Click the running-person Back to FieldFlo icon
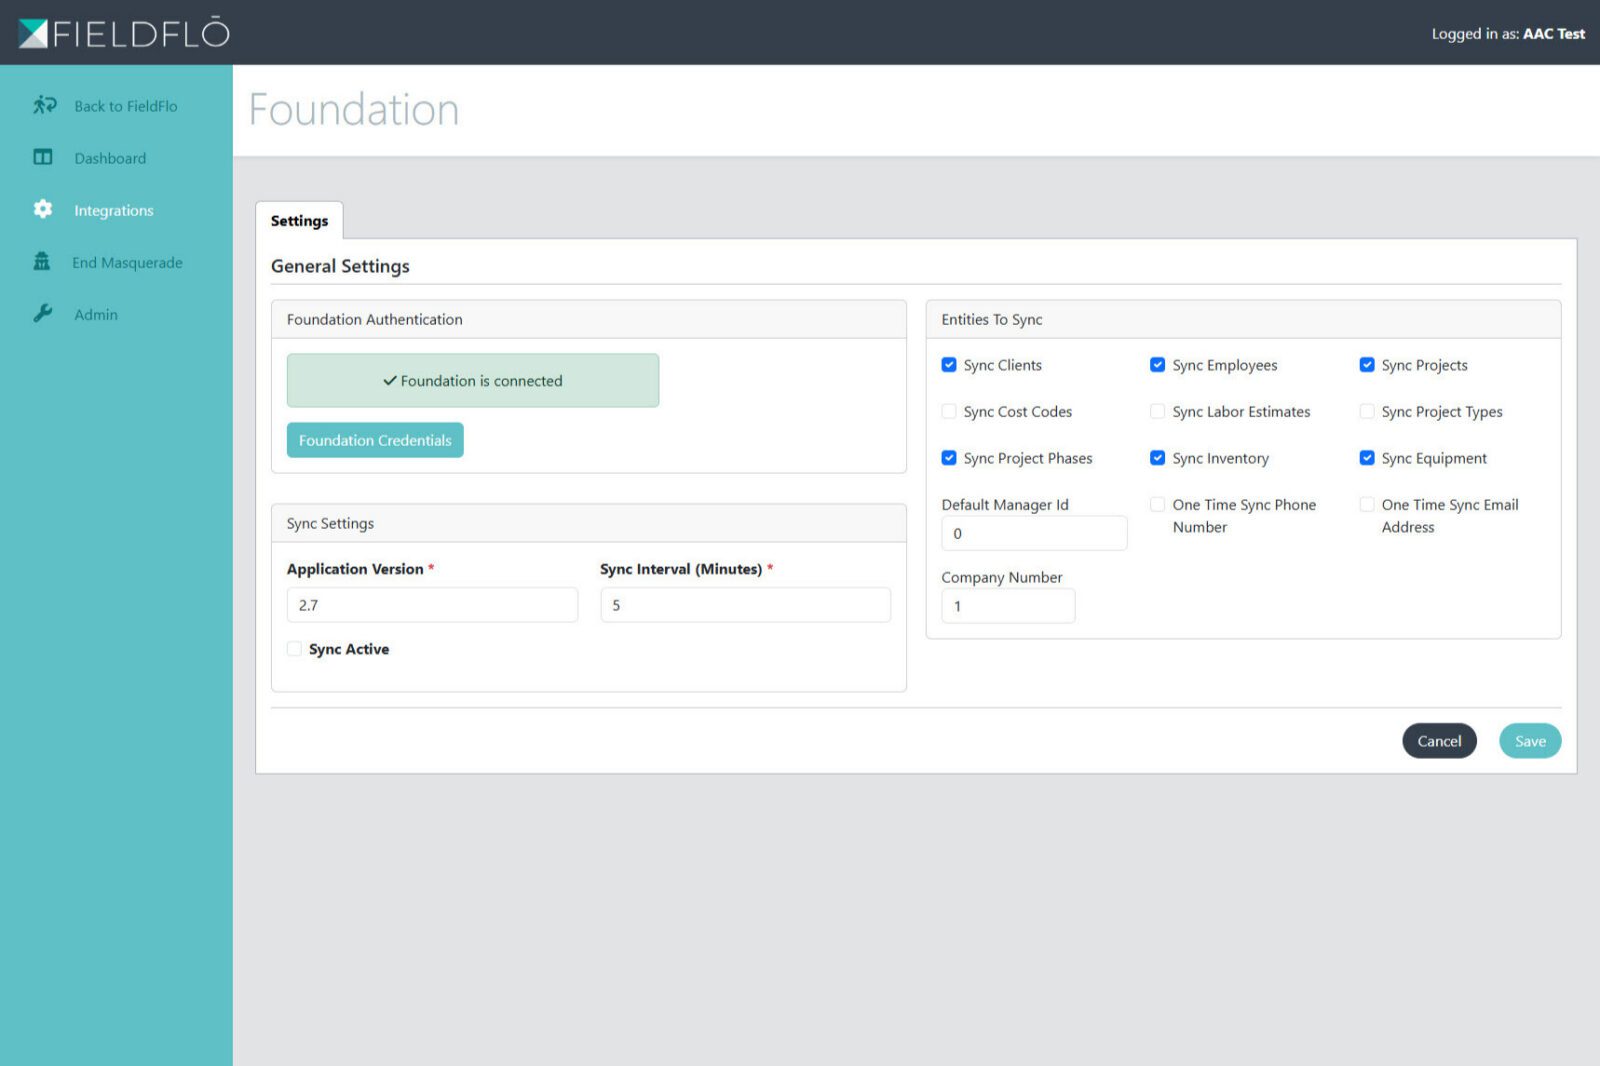The width and height of the screenshot is (1600, 1066). tap(44, 105)
